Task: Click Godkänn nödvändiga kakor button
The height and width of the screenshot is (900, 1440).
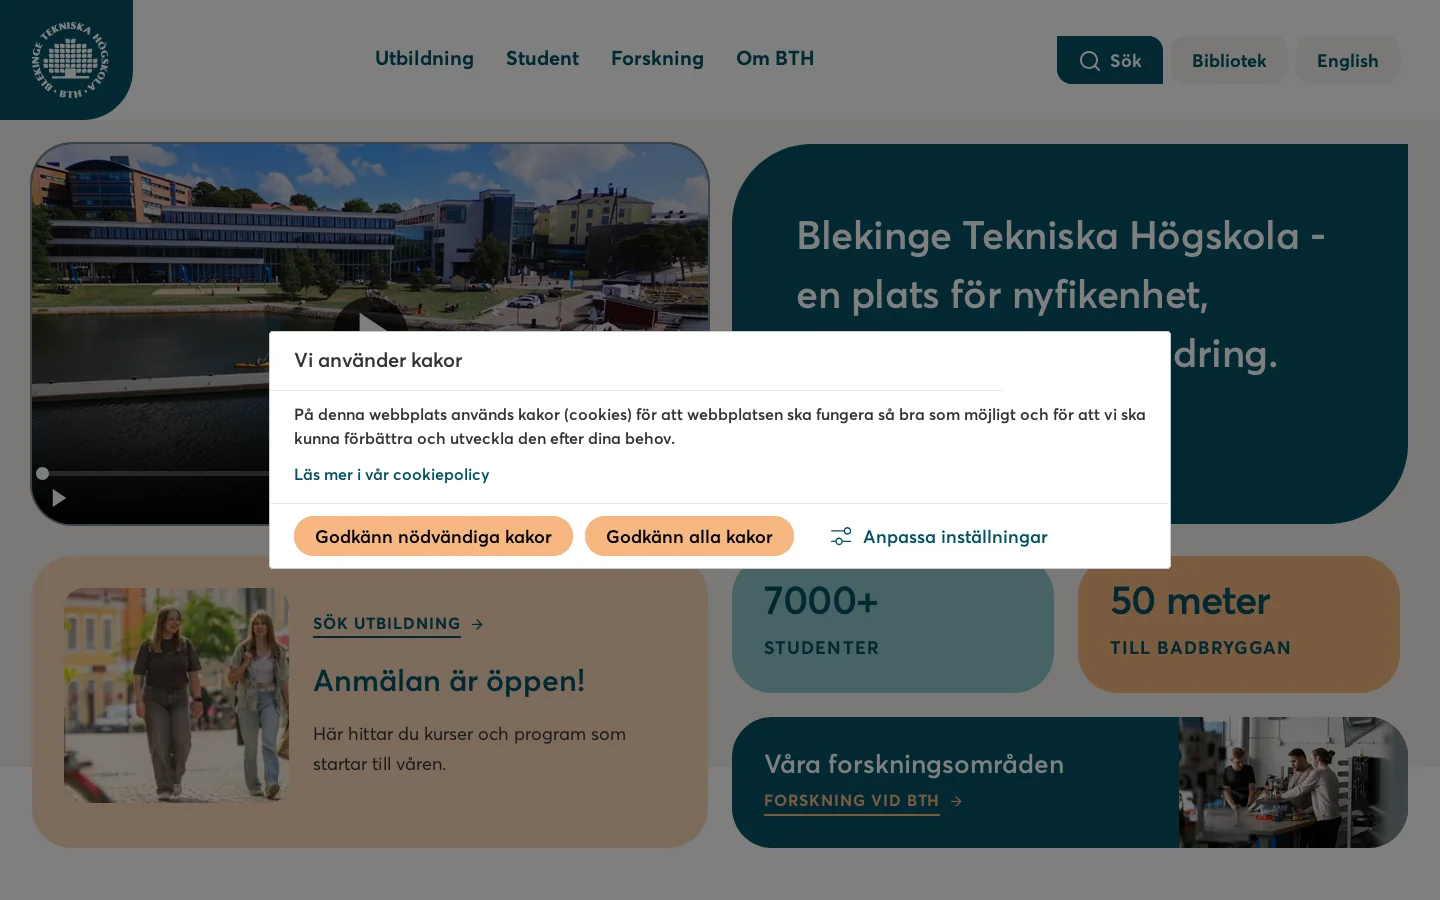Action: [x=433, y=536]
